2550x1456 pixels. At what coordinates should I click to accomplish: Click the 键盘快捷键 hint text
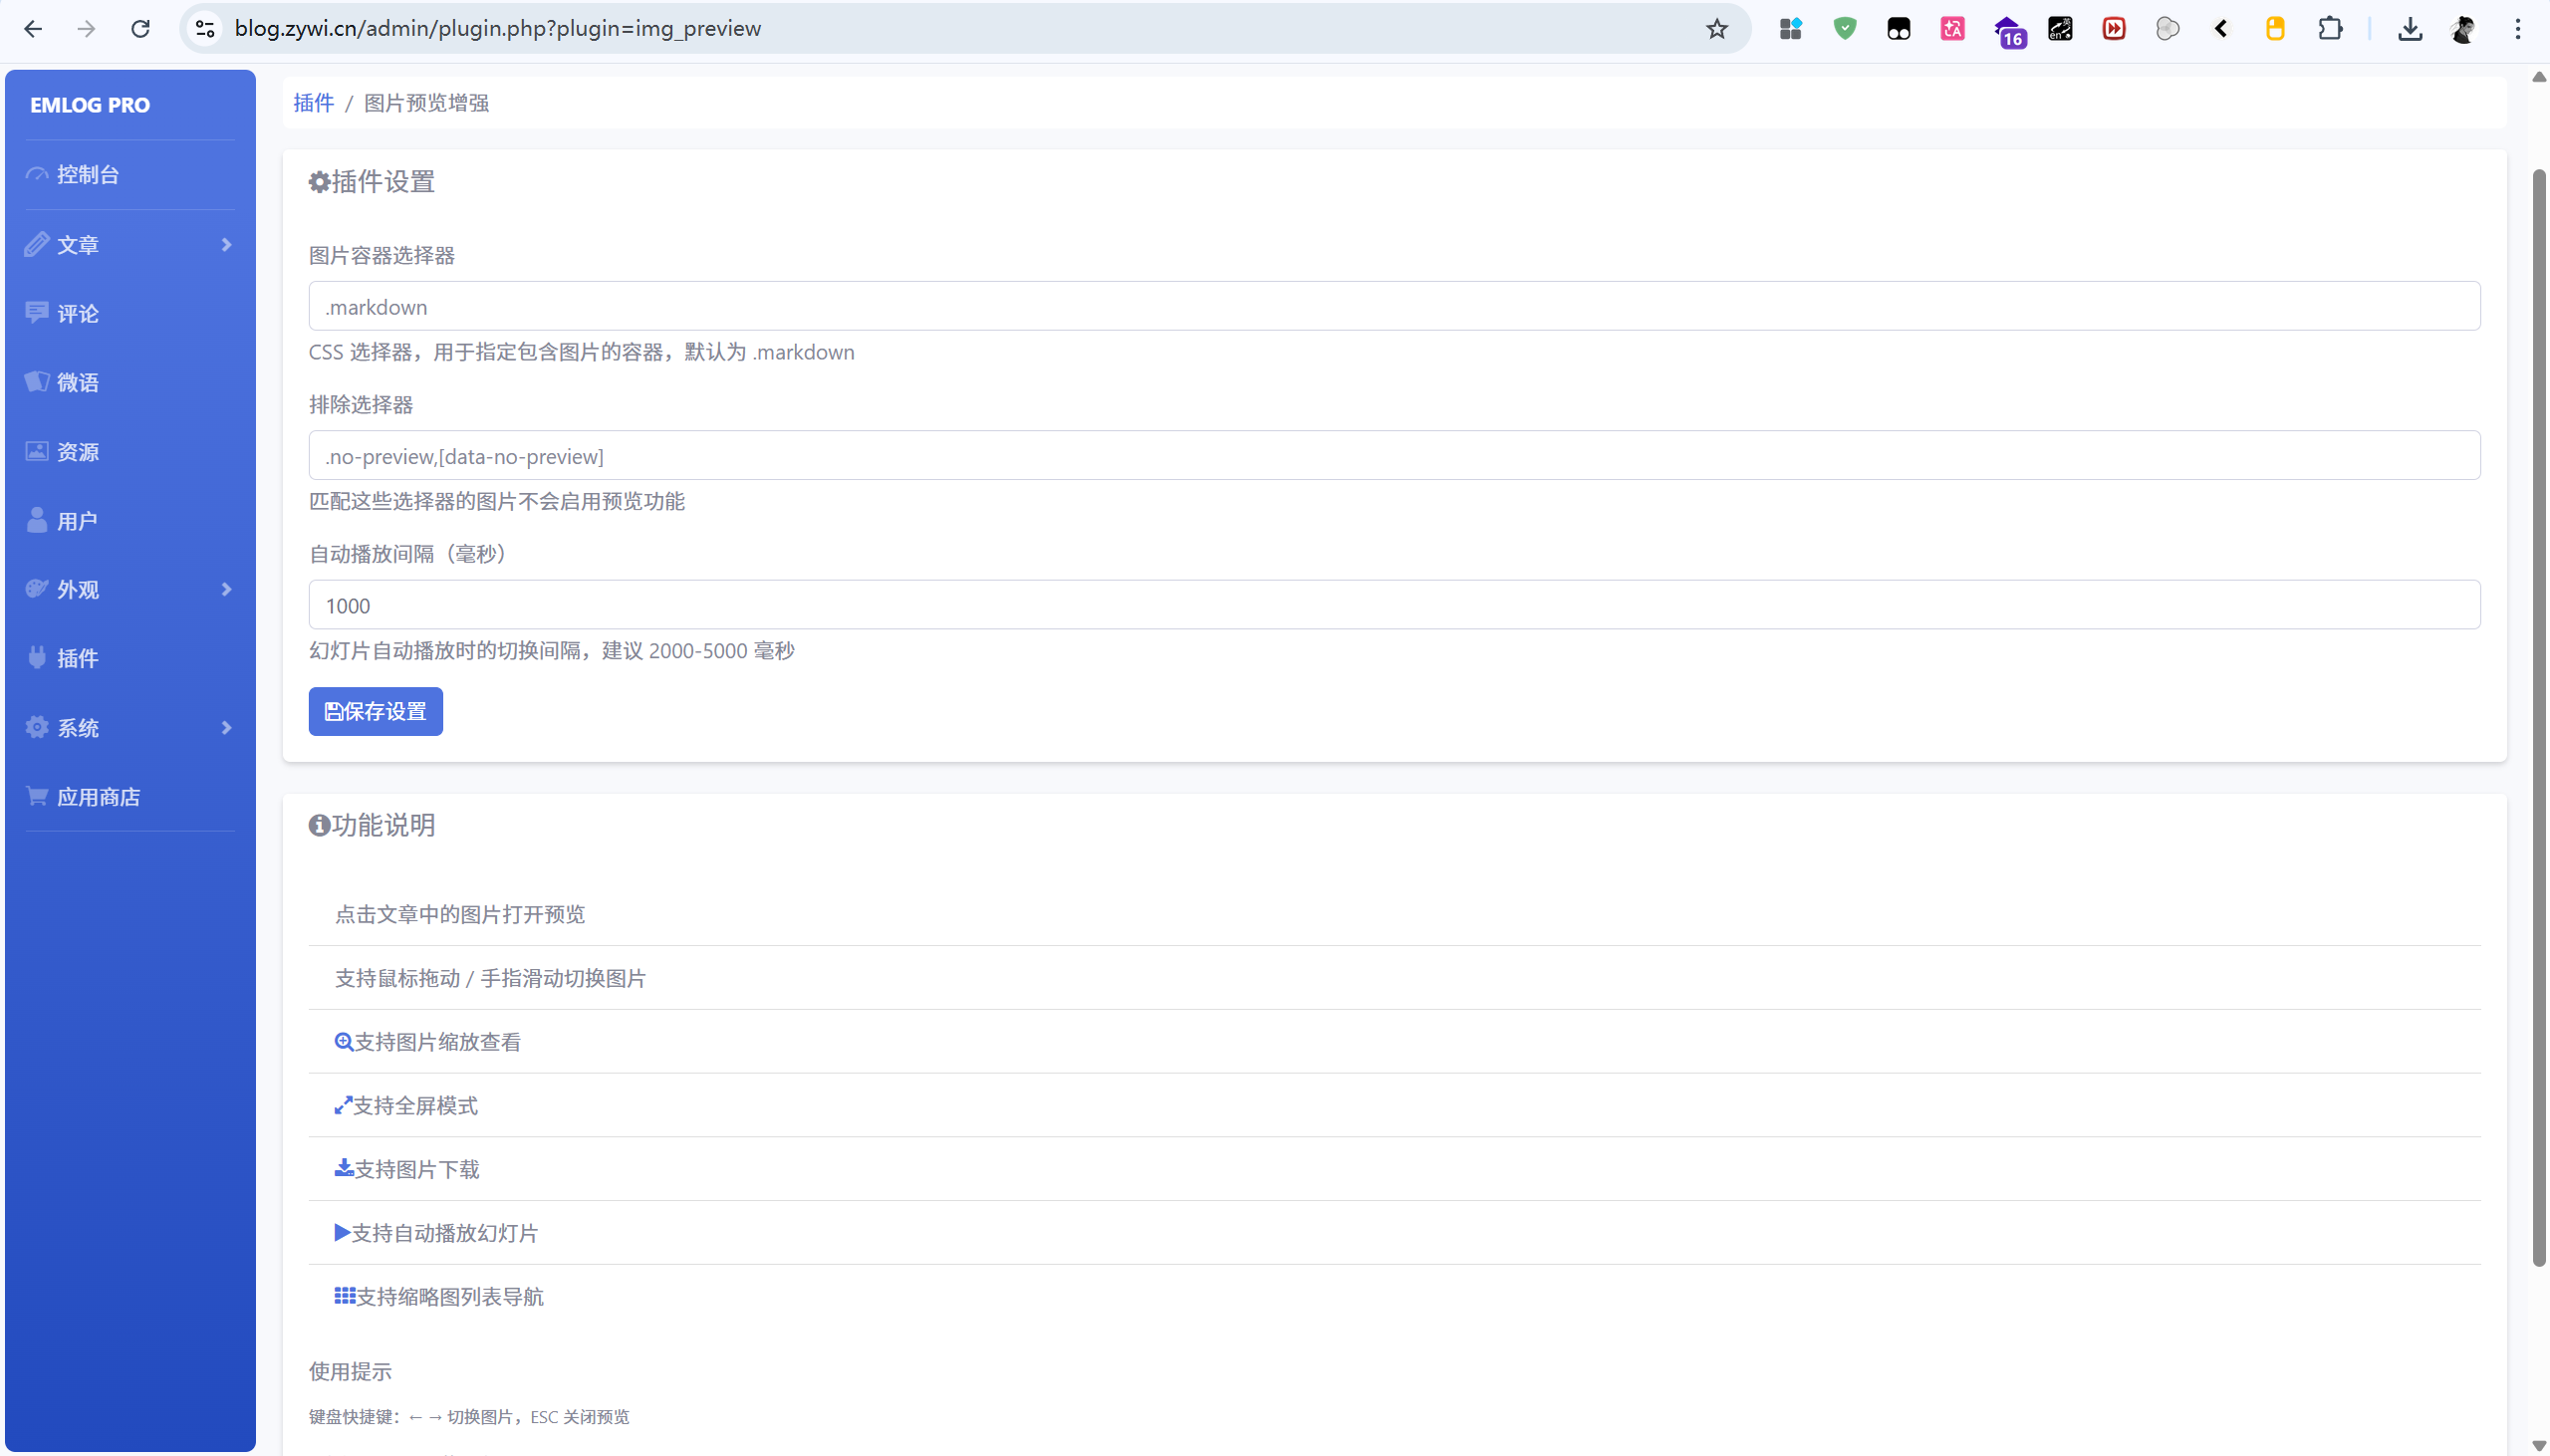(x=469, y=1417)
